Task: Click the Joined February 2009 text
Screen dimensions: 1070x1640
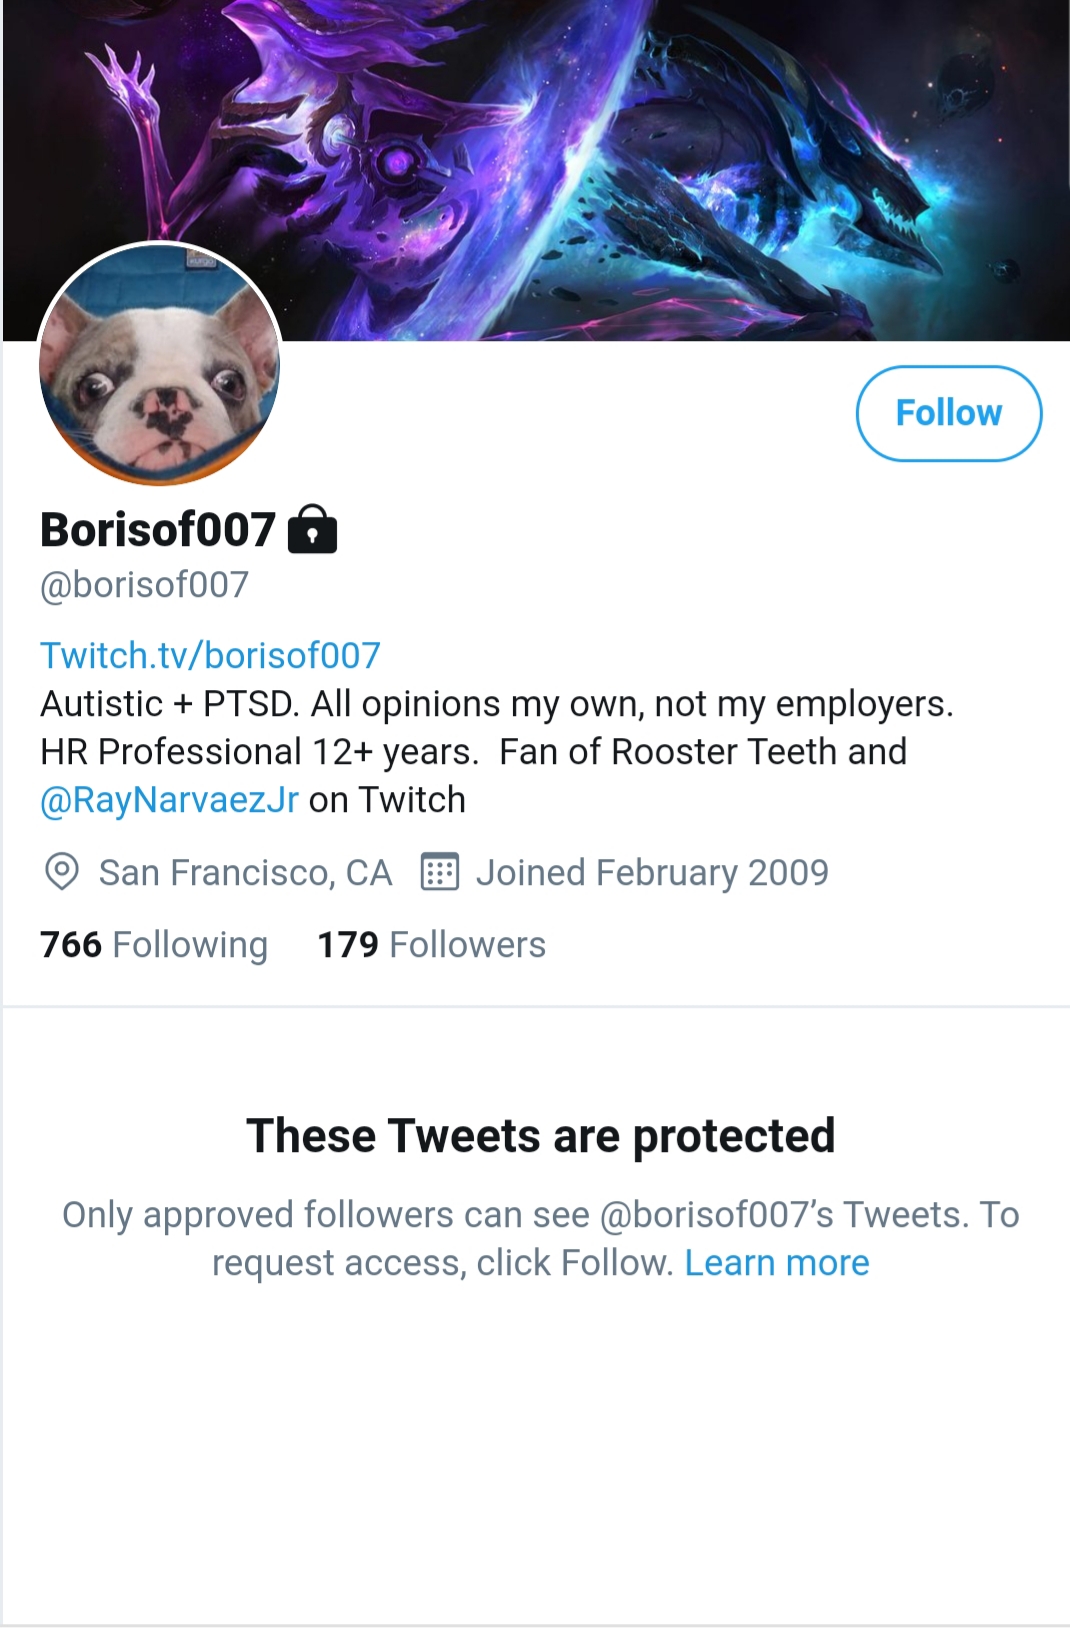Action: pos(652,873)
